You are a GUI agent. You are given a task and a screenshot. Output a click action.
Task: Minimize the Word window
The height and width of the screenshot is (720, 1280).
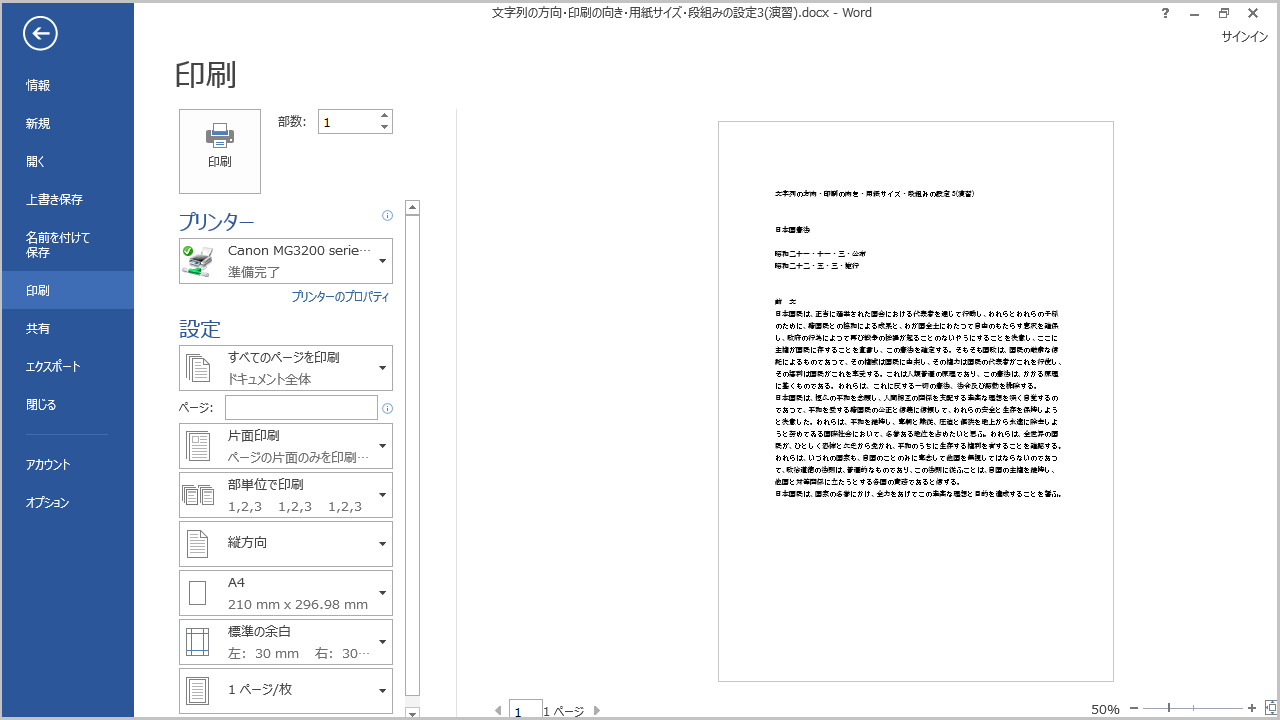point(1194,13)
